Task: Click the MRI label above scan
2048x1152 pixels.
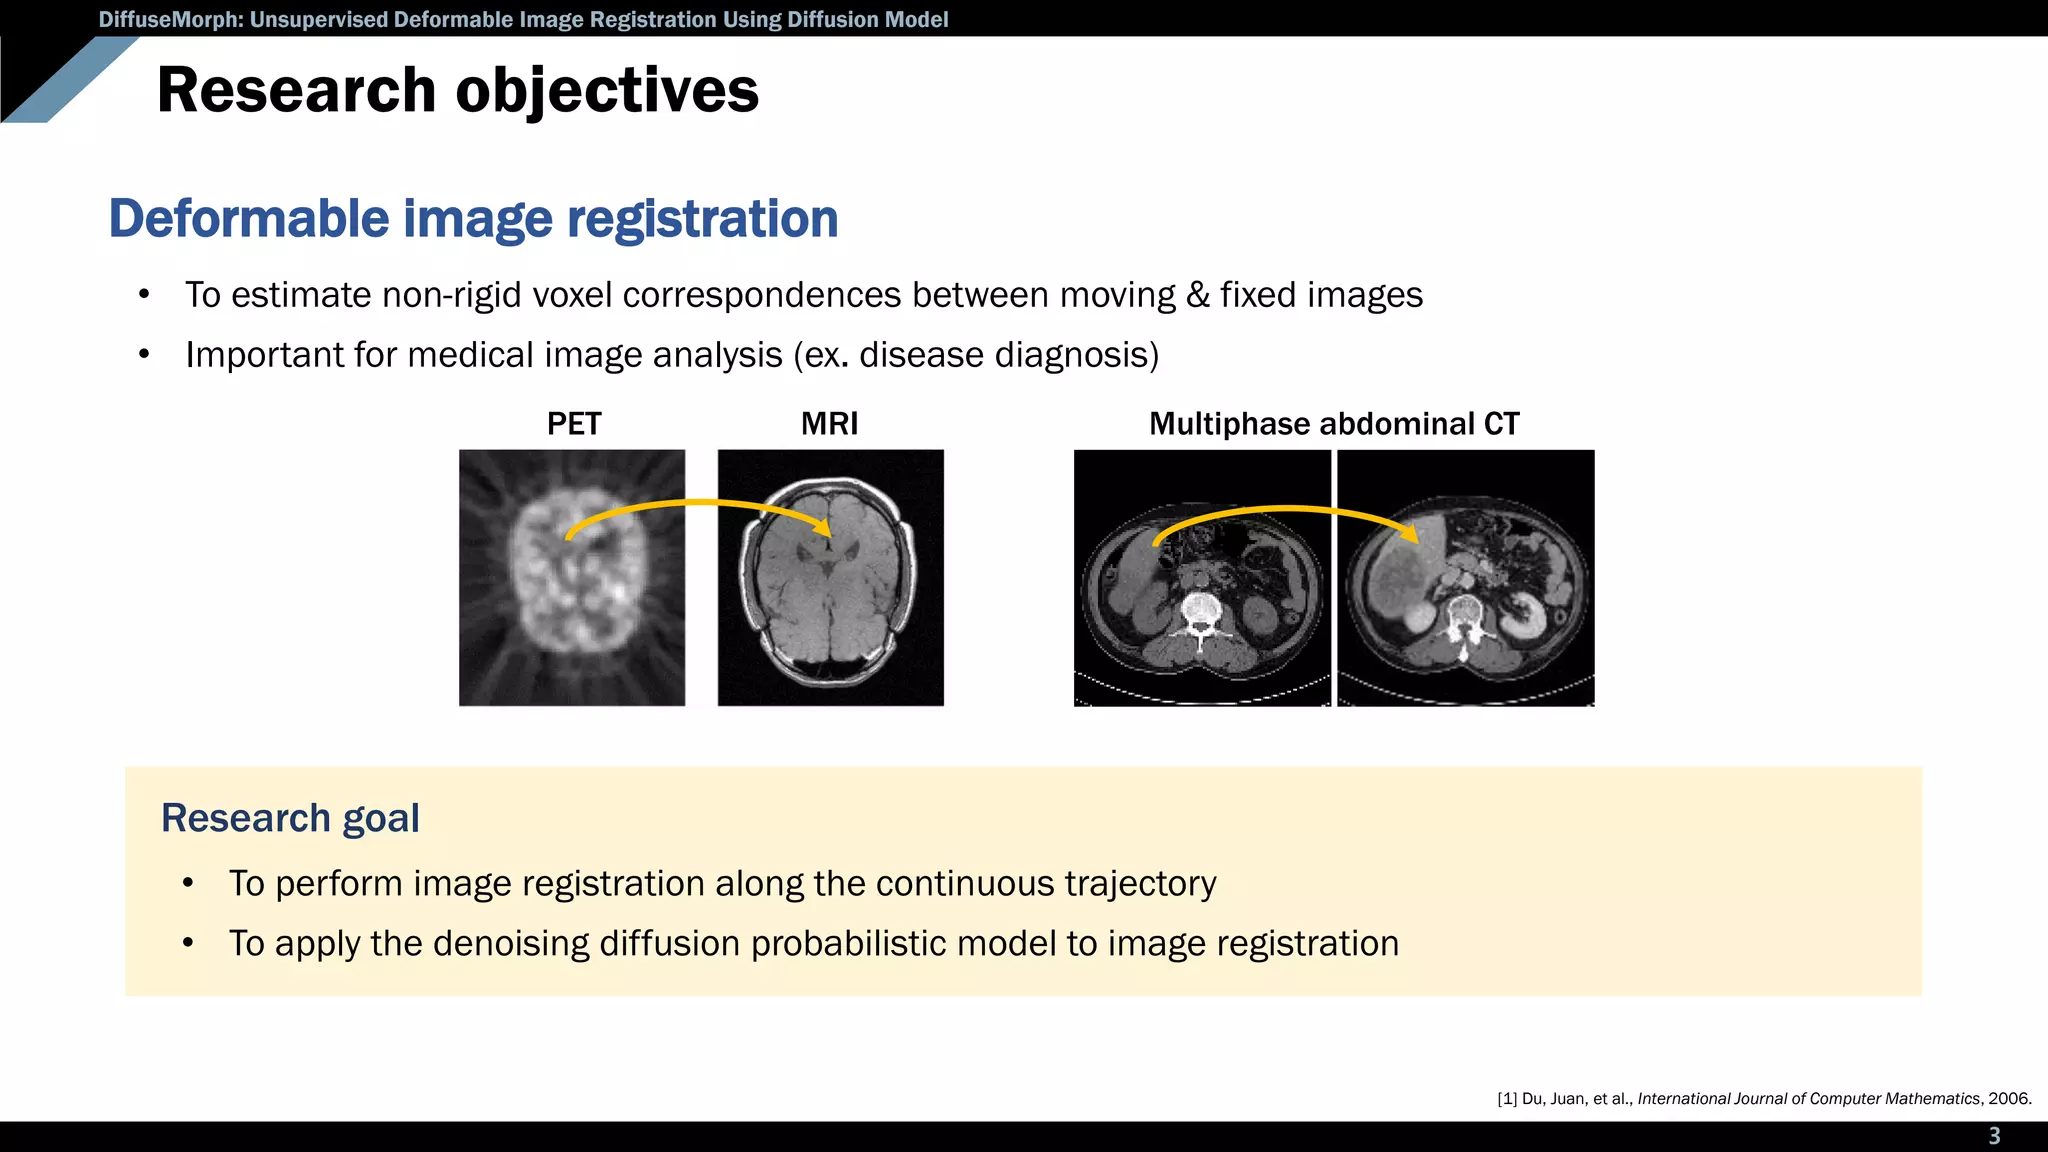Action: [x=829, y=424]
